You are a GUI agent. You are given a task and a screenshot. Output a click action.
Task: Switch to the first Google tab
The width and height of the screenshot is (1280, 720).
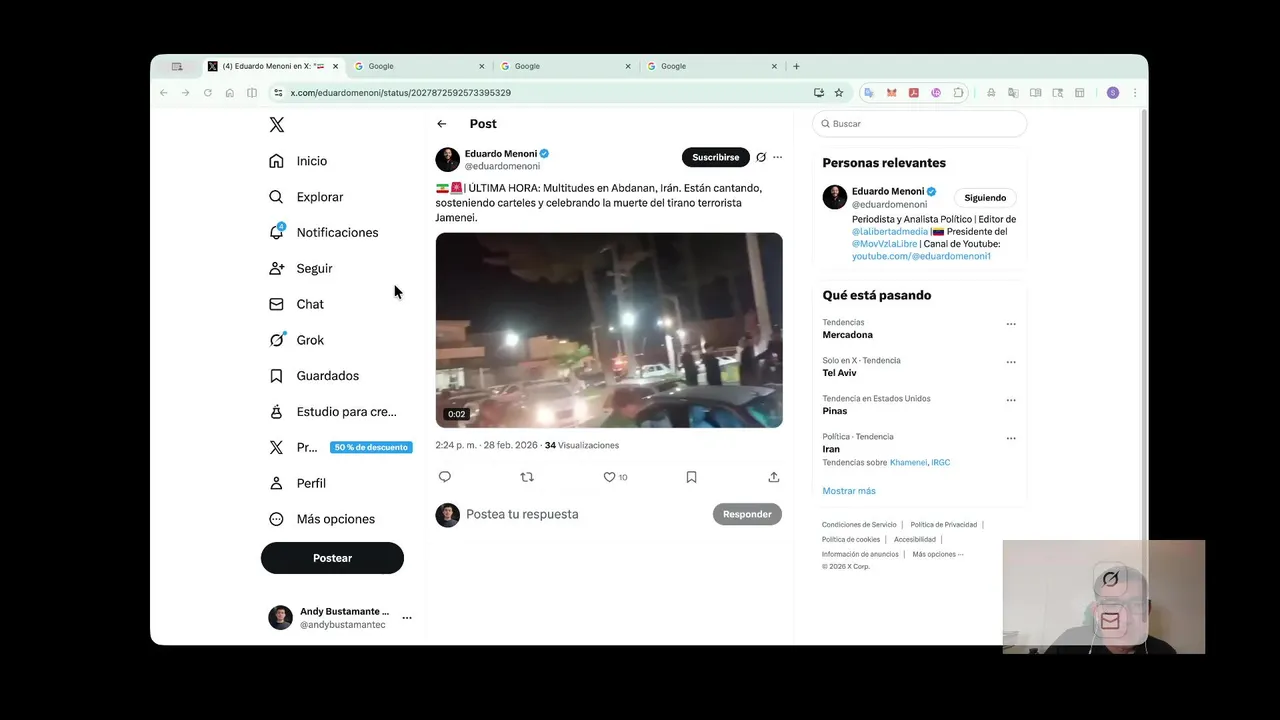[419, 67]
